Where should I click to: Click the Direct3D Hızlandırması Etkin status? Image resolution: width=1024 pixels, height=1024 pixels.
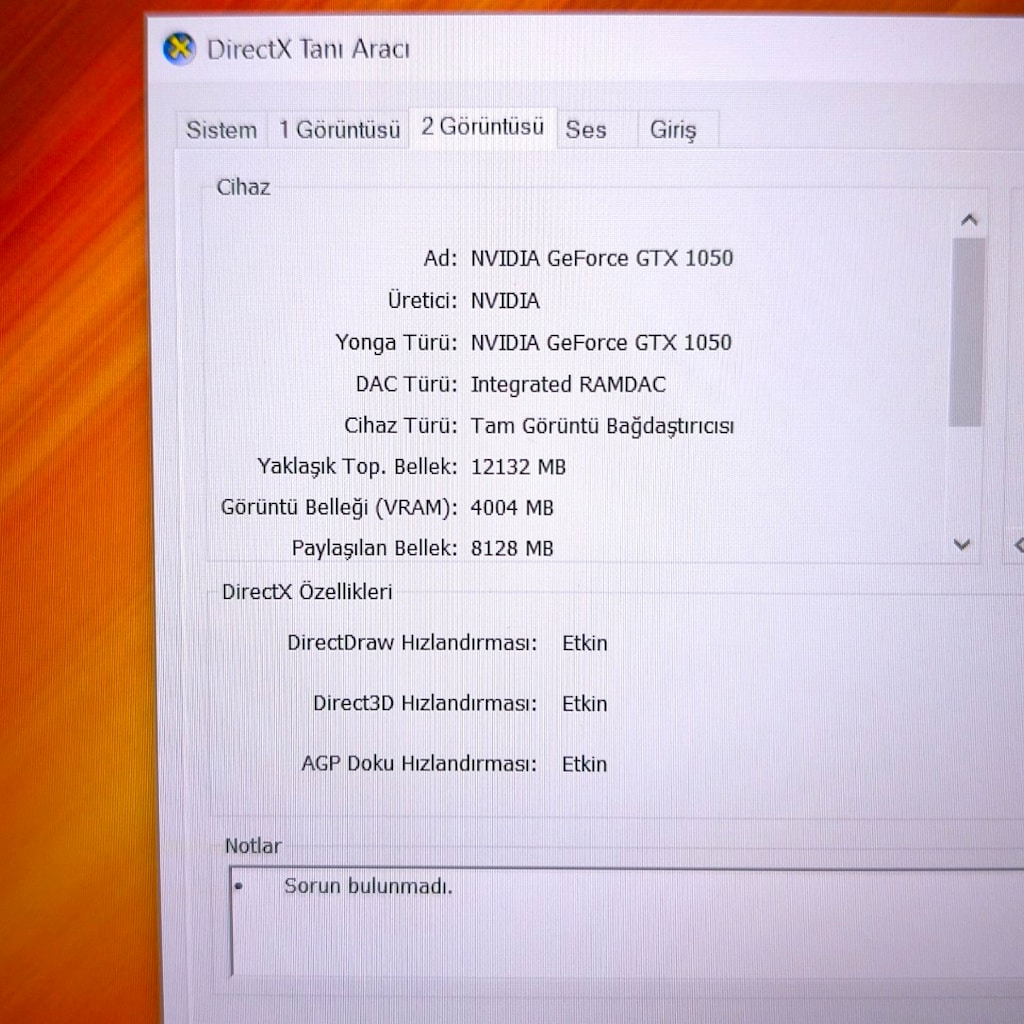tap(584, 704)
